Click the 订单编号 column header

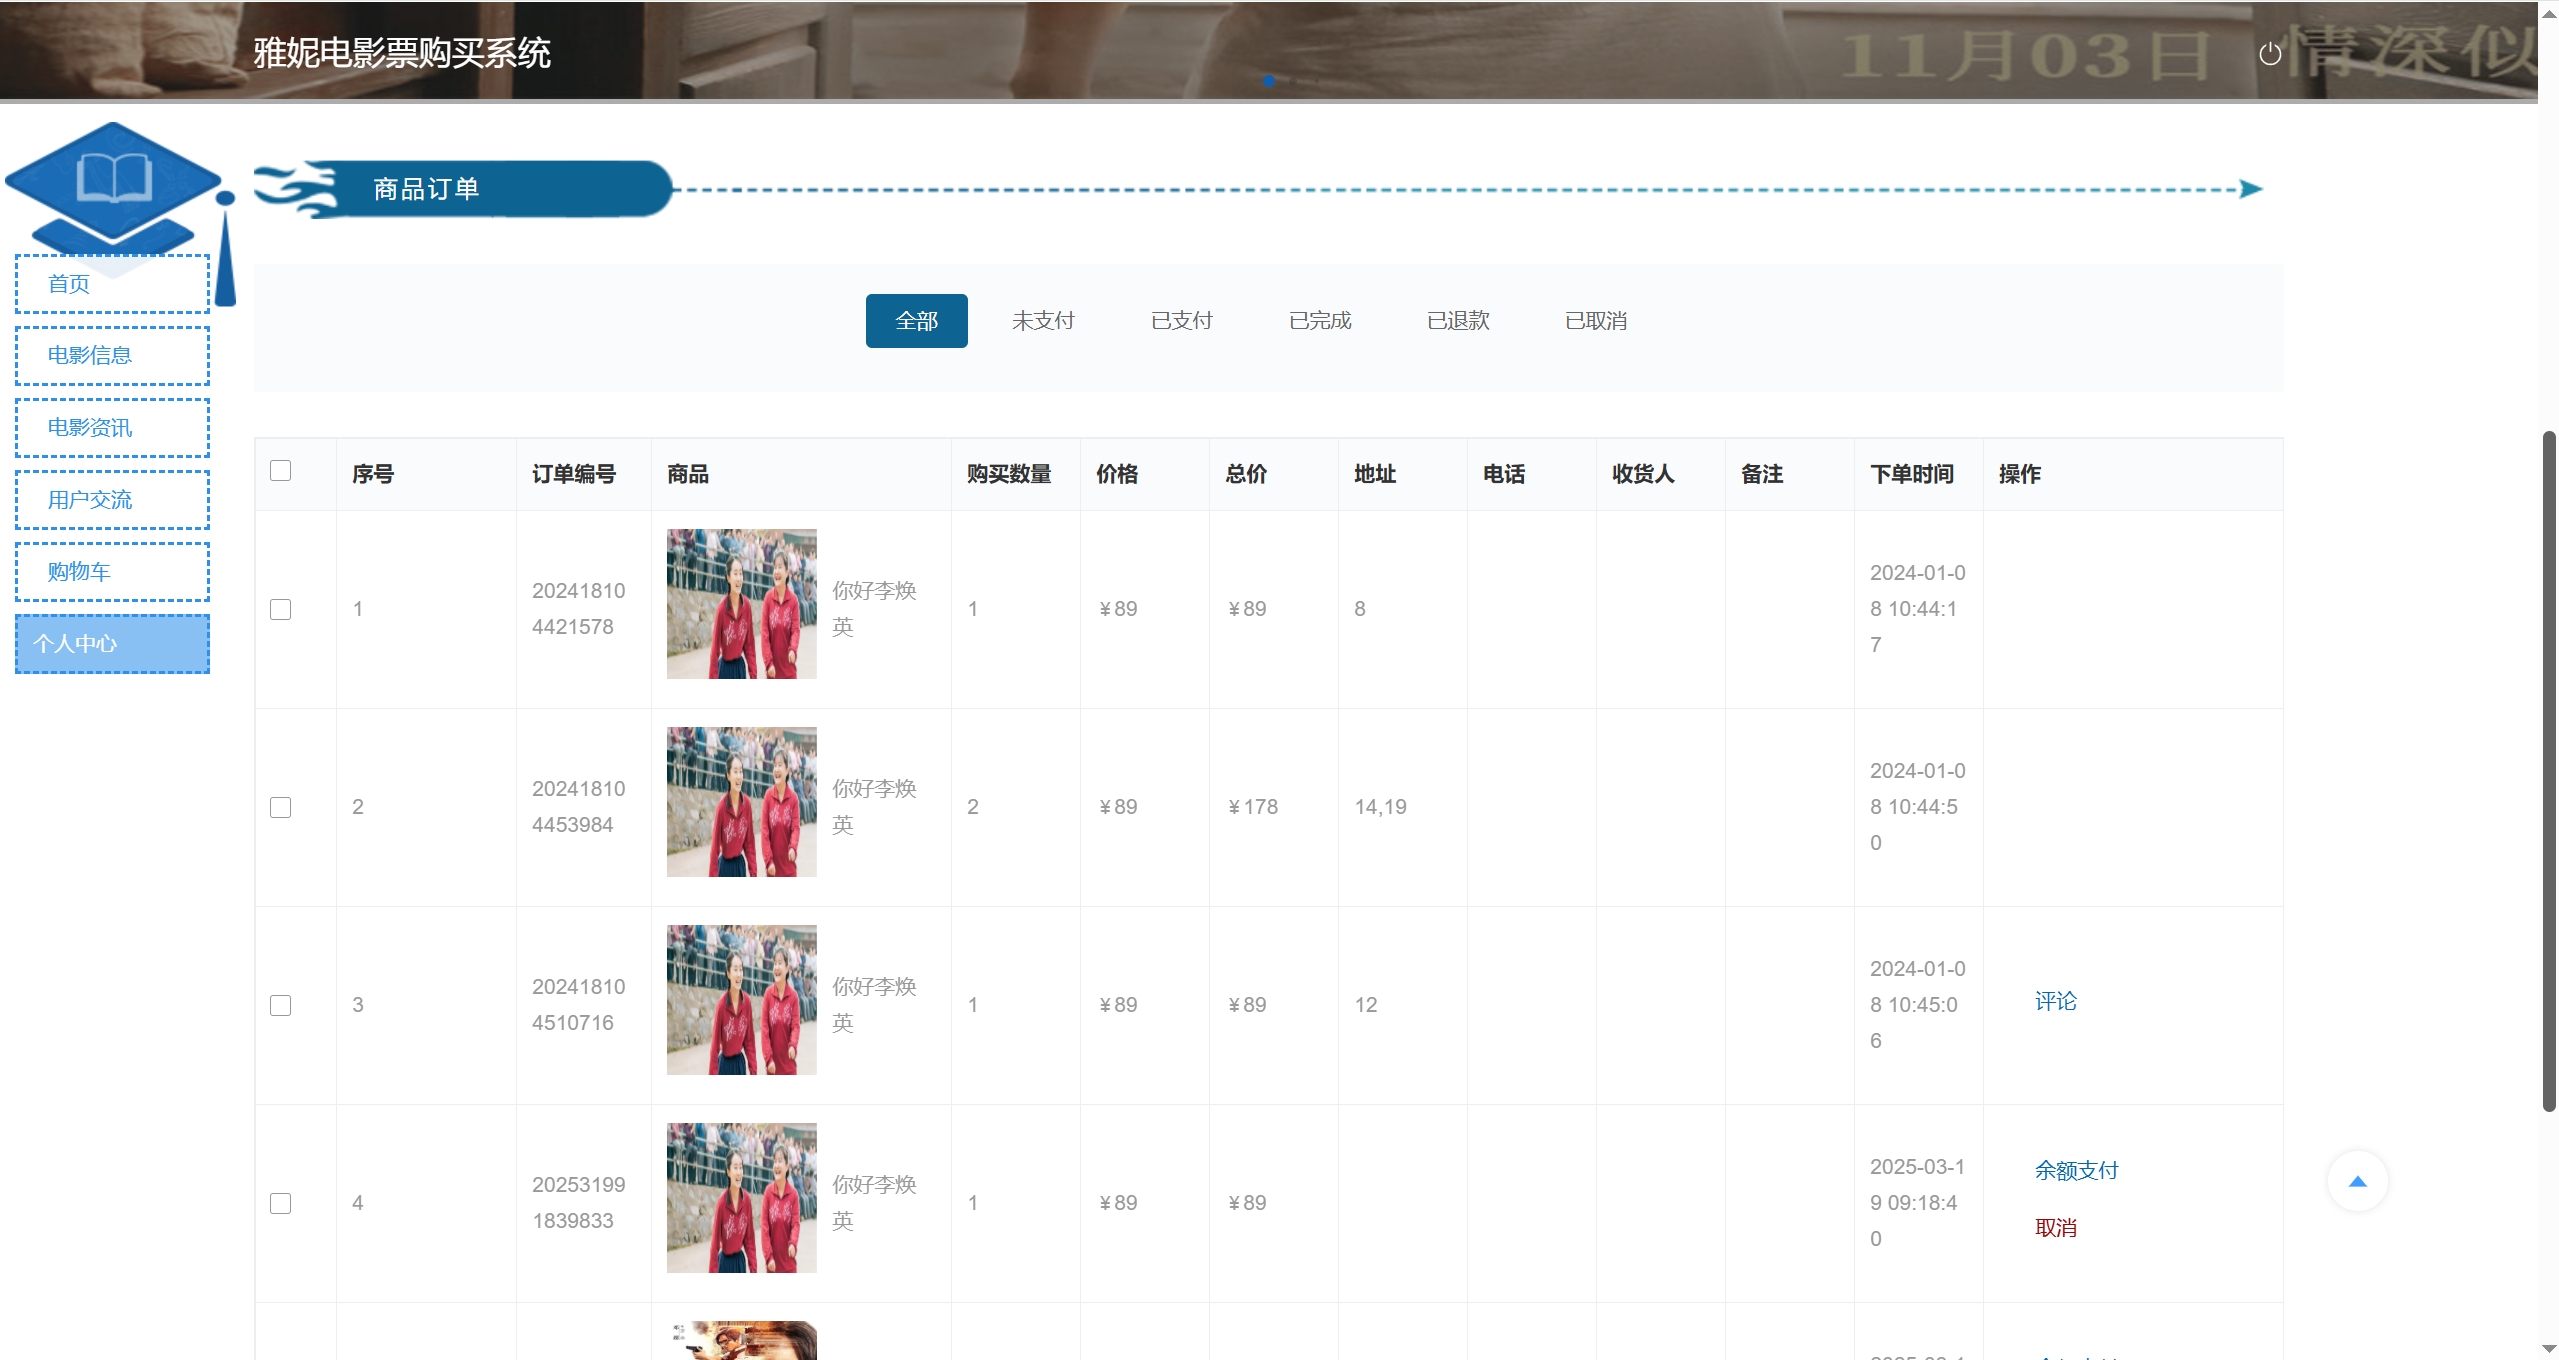[x=574, y=474]
